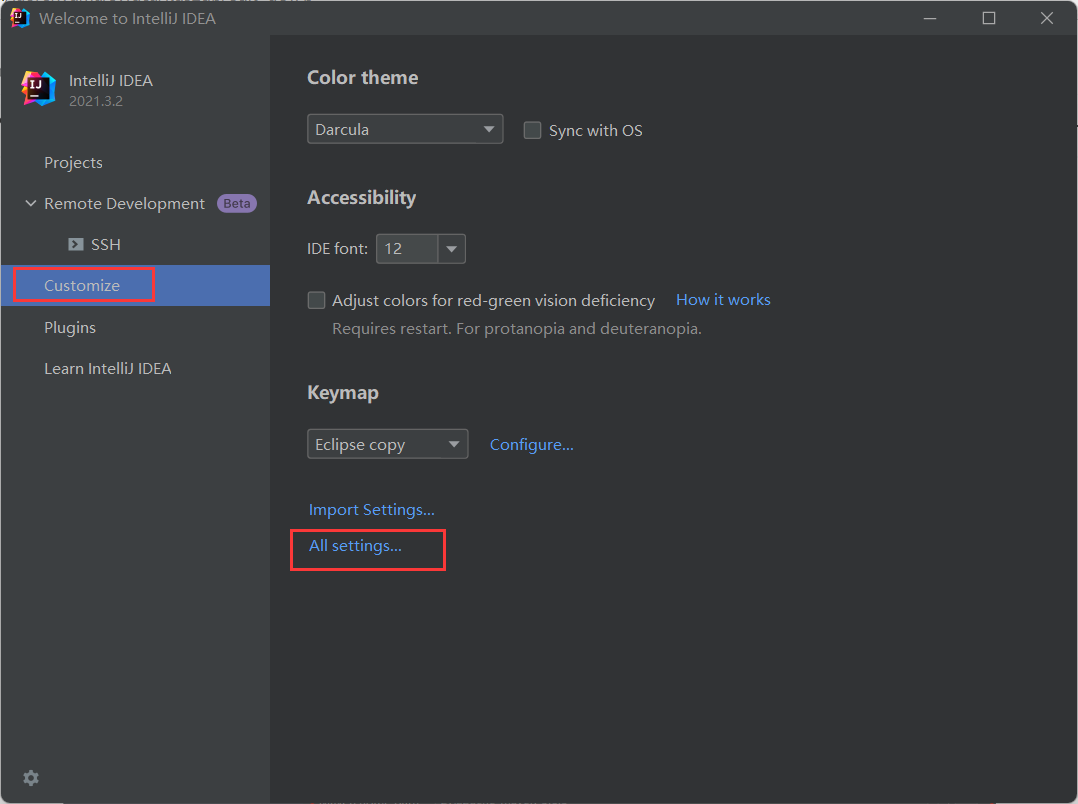Open the settings gear icon at bottom-left
The width and height of the screenshot is (1078, 804).
pyautogui.click(x=31, y=778)
